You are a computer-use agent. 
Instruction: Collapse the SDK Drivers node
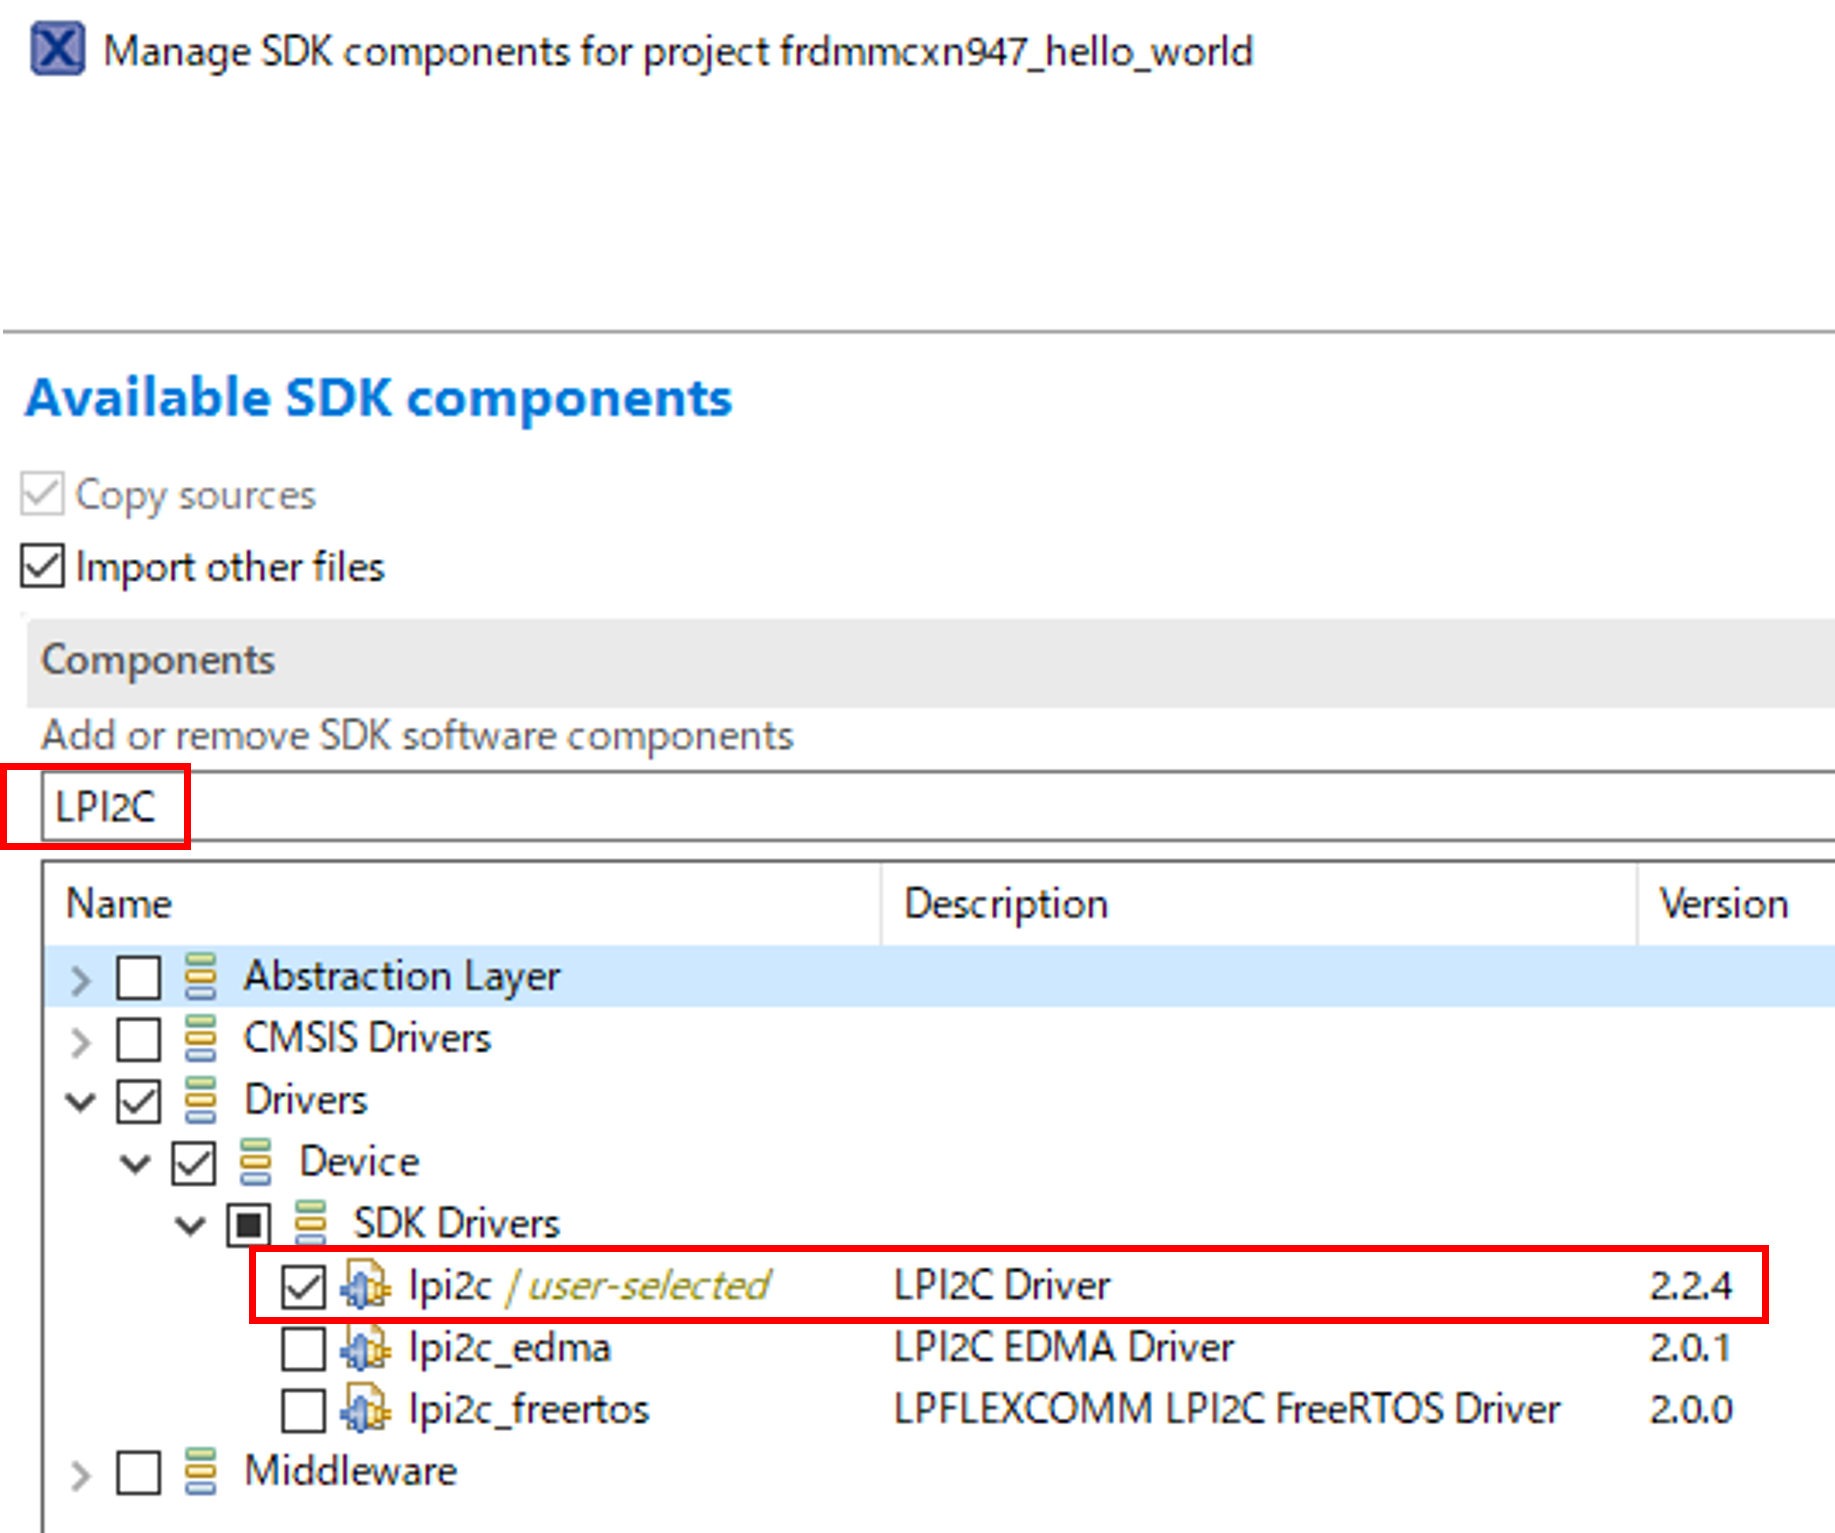pos(190,1224)
